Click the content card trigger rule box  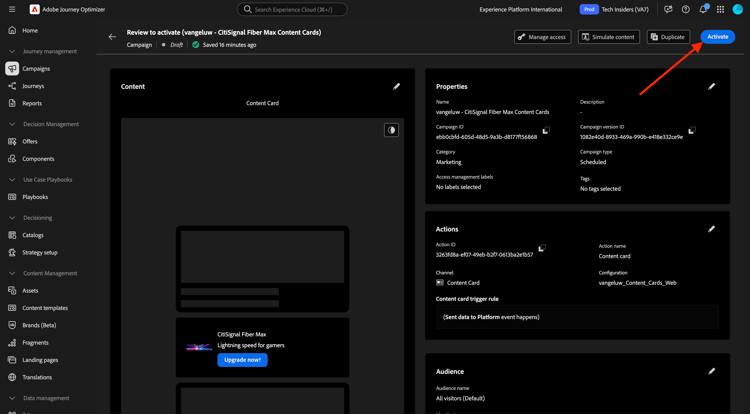coord(577,317)
